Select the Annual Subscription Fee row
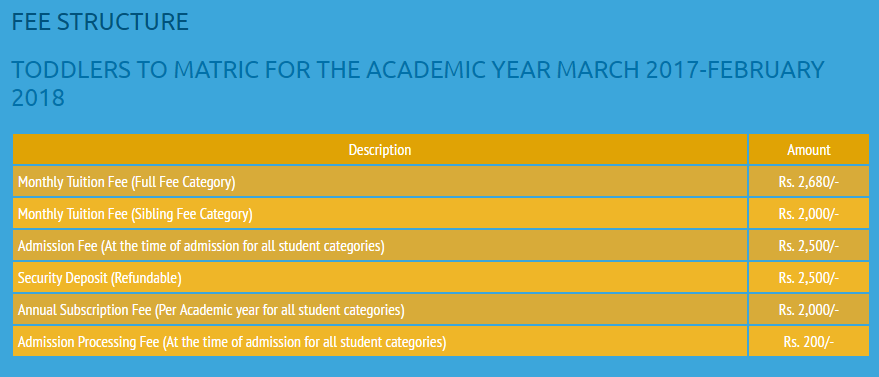Image resolution: width=879 pixels, height=377 pixels. point(441,309)
